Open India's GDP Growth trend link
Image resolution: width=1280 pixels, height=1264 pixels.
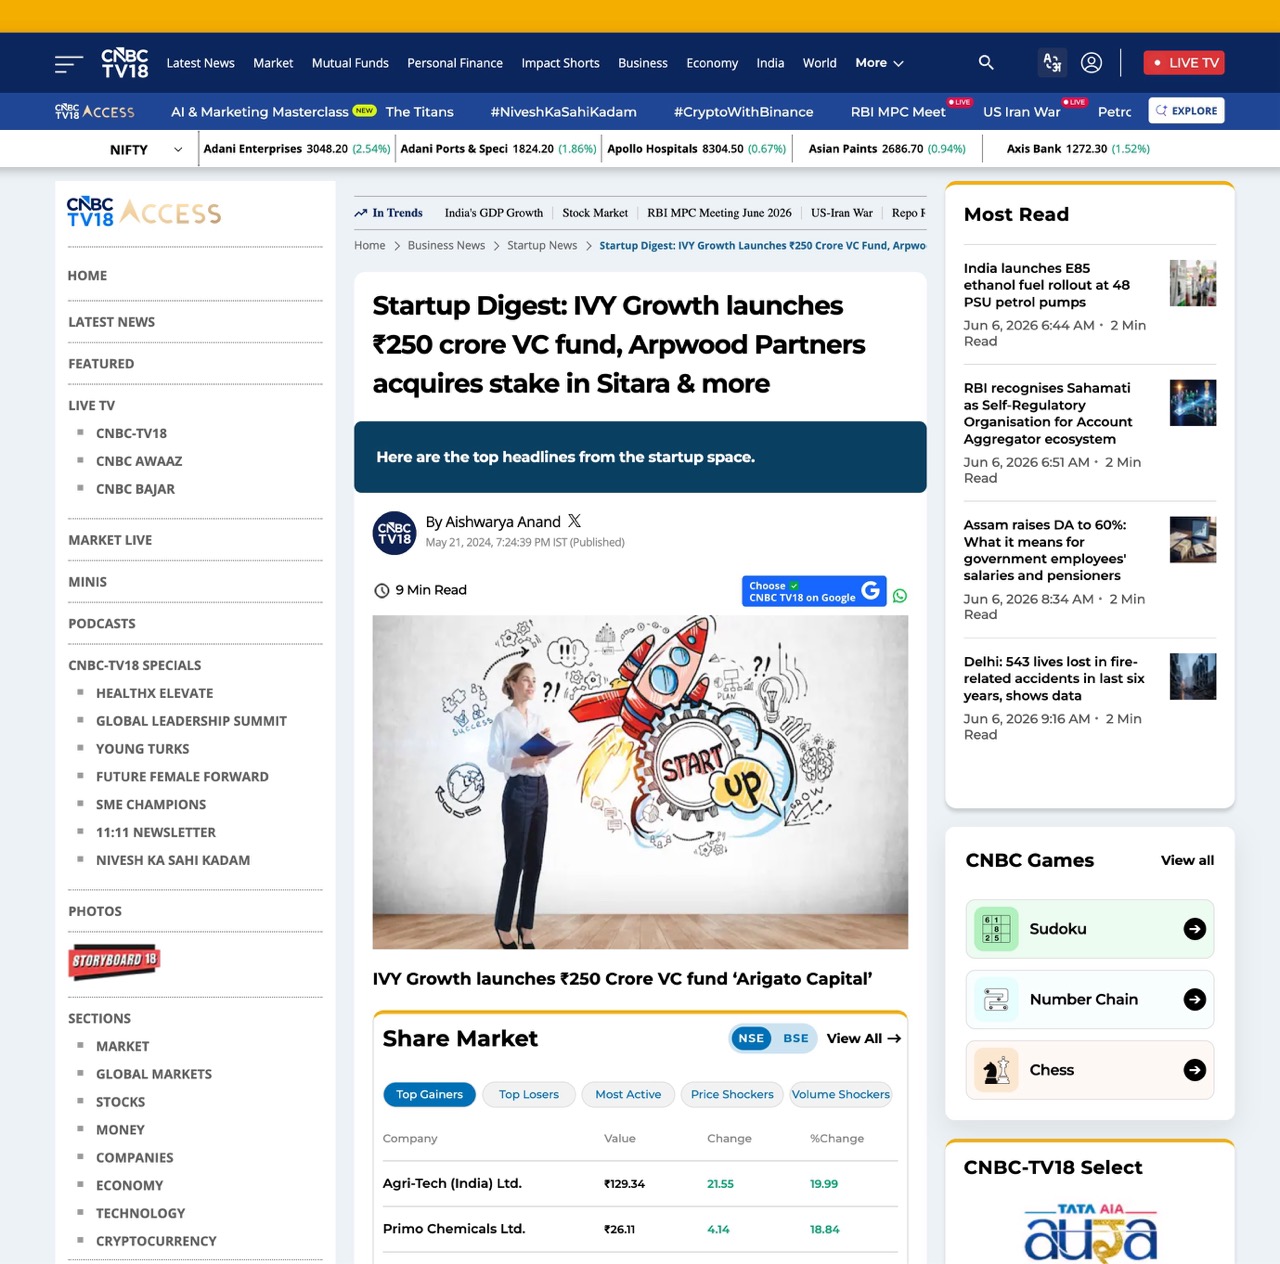[494, 213]
